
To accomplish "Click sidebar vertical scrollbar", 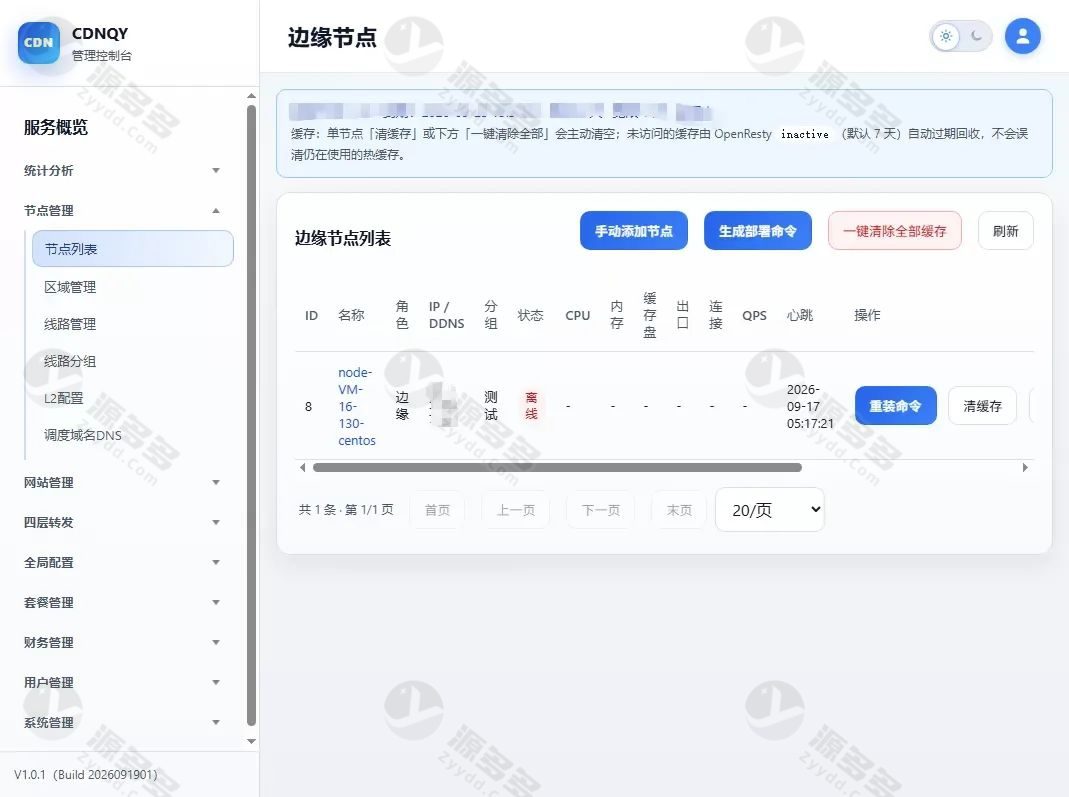I will click(x=252, y=415).
